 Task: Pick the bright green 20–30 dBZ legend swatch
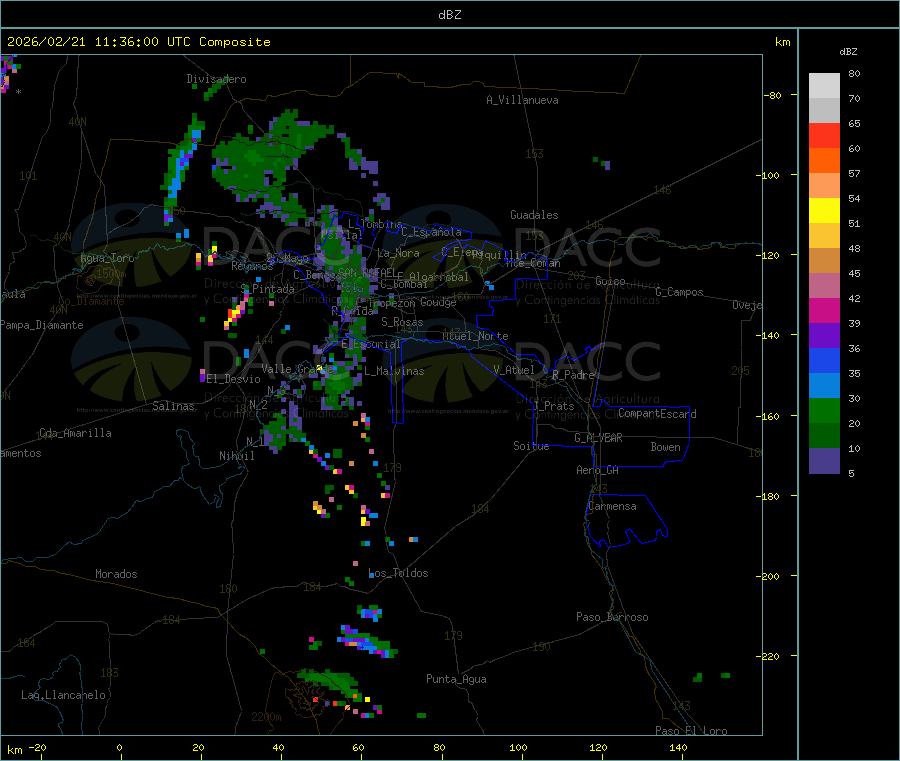click(824, 410)
